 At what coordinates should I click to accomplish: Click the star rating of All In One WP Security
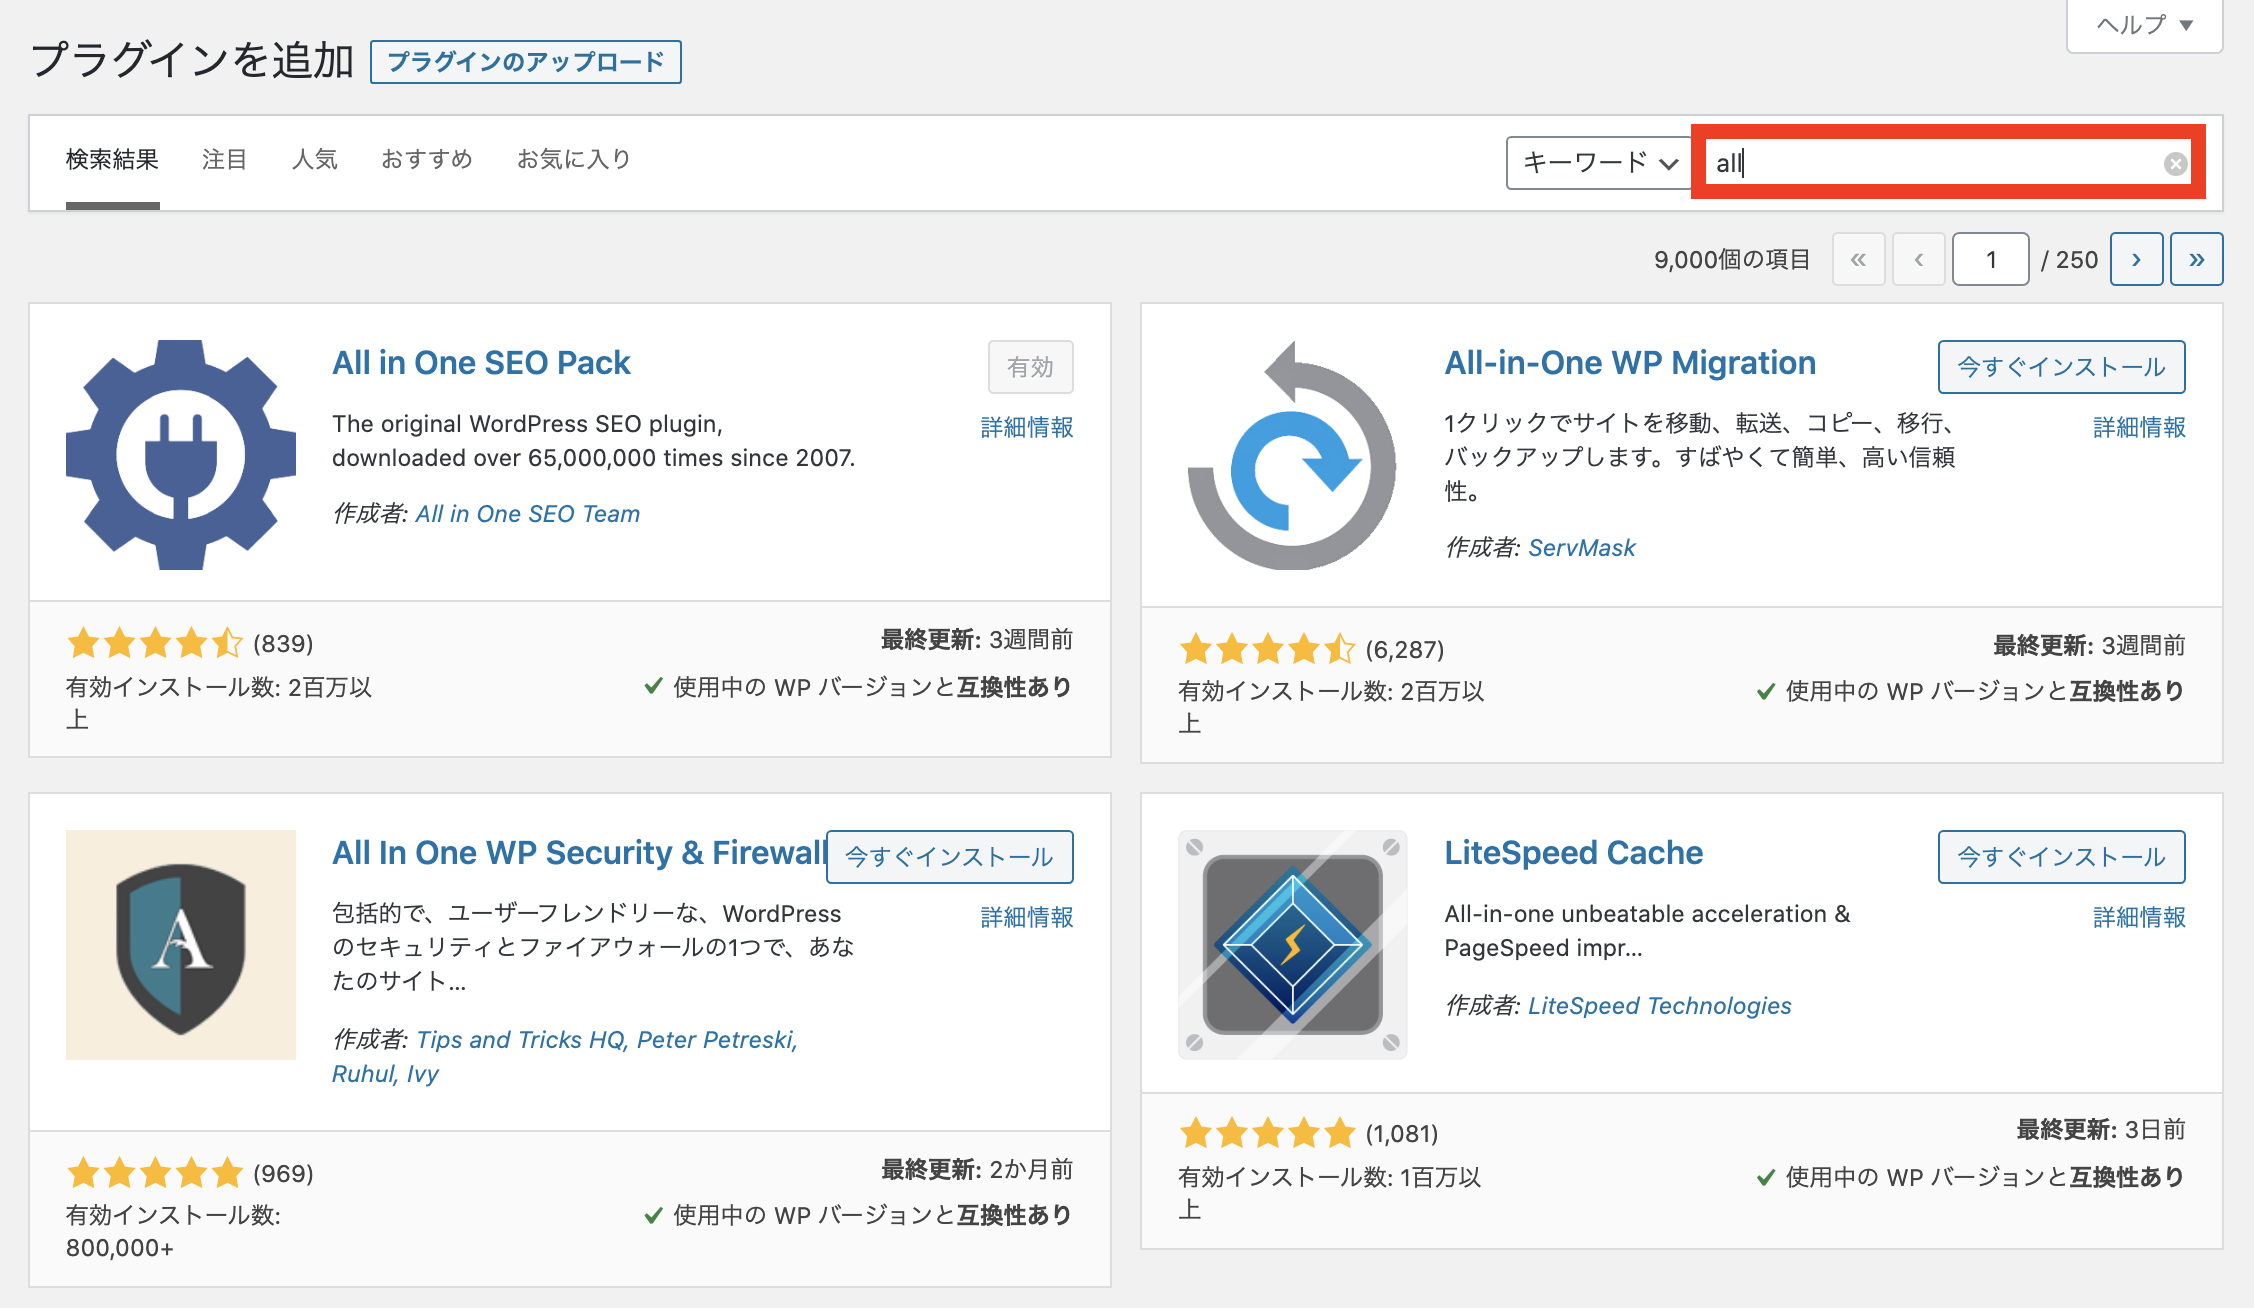[x=155, y=1173]
